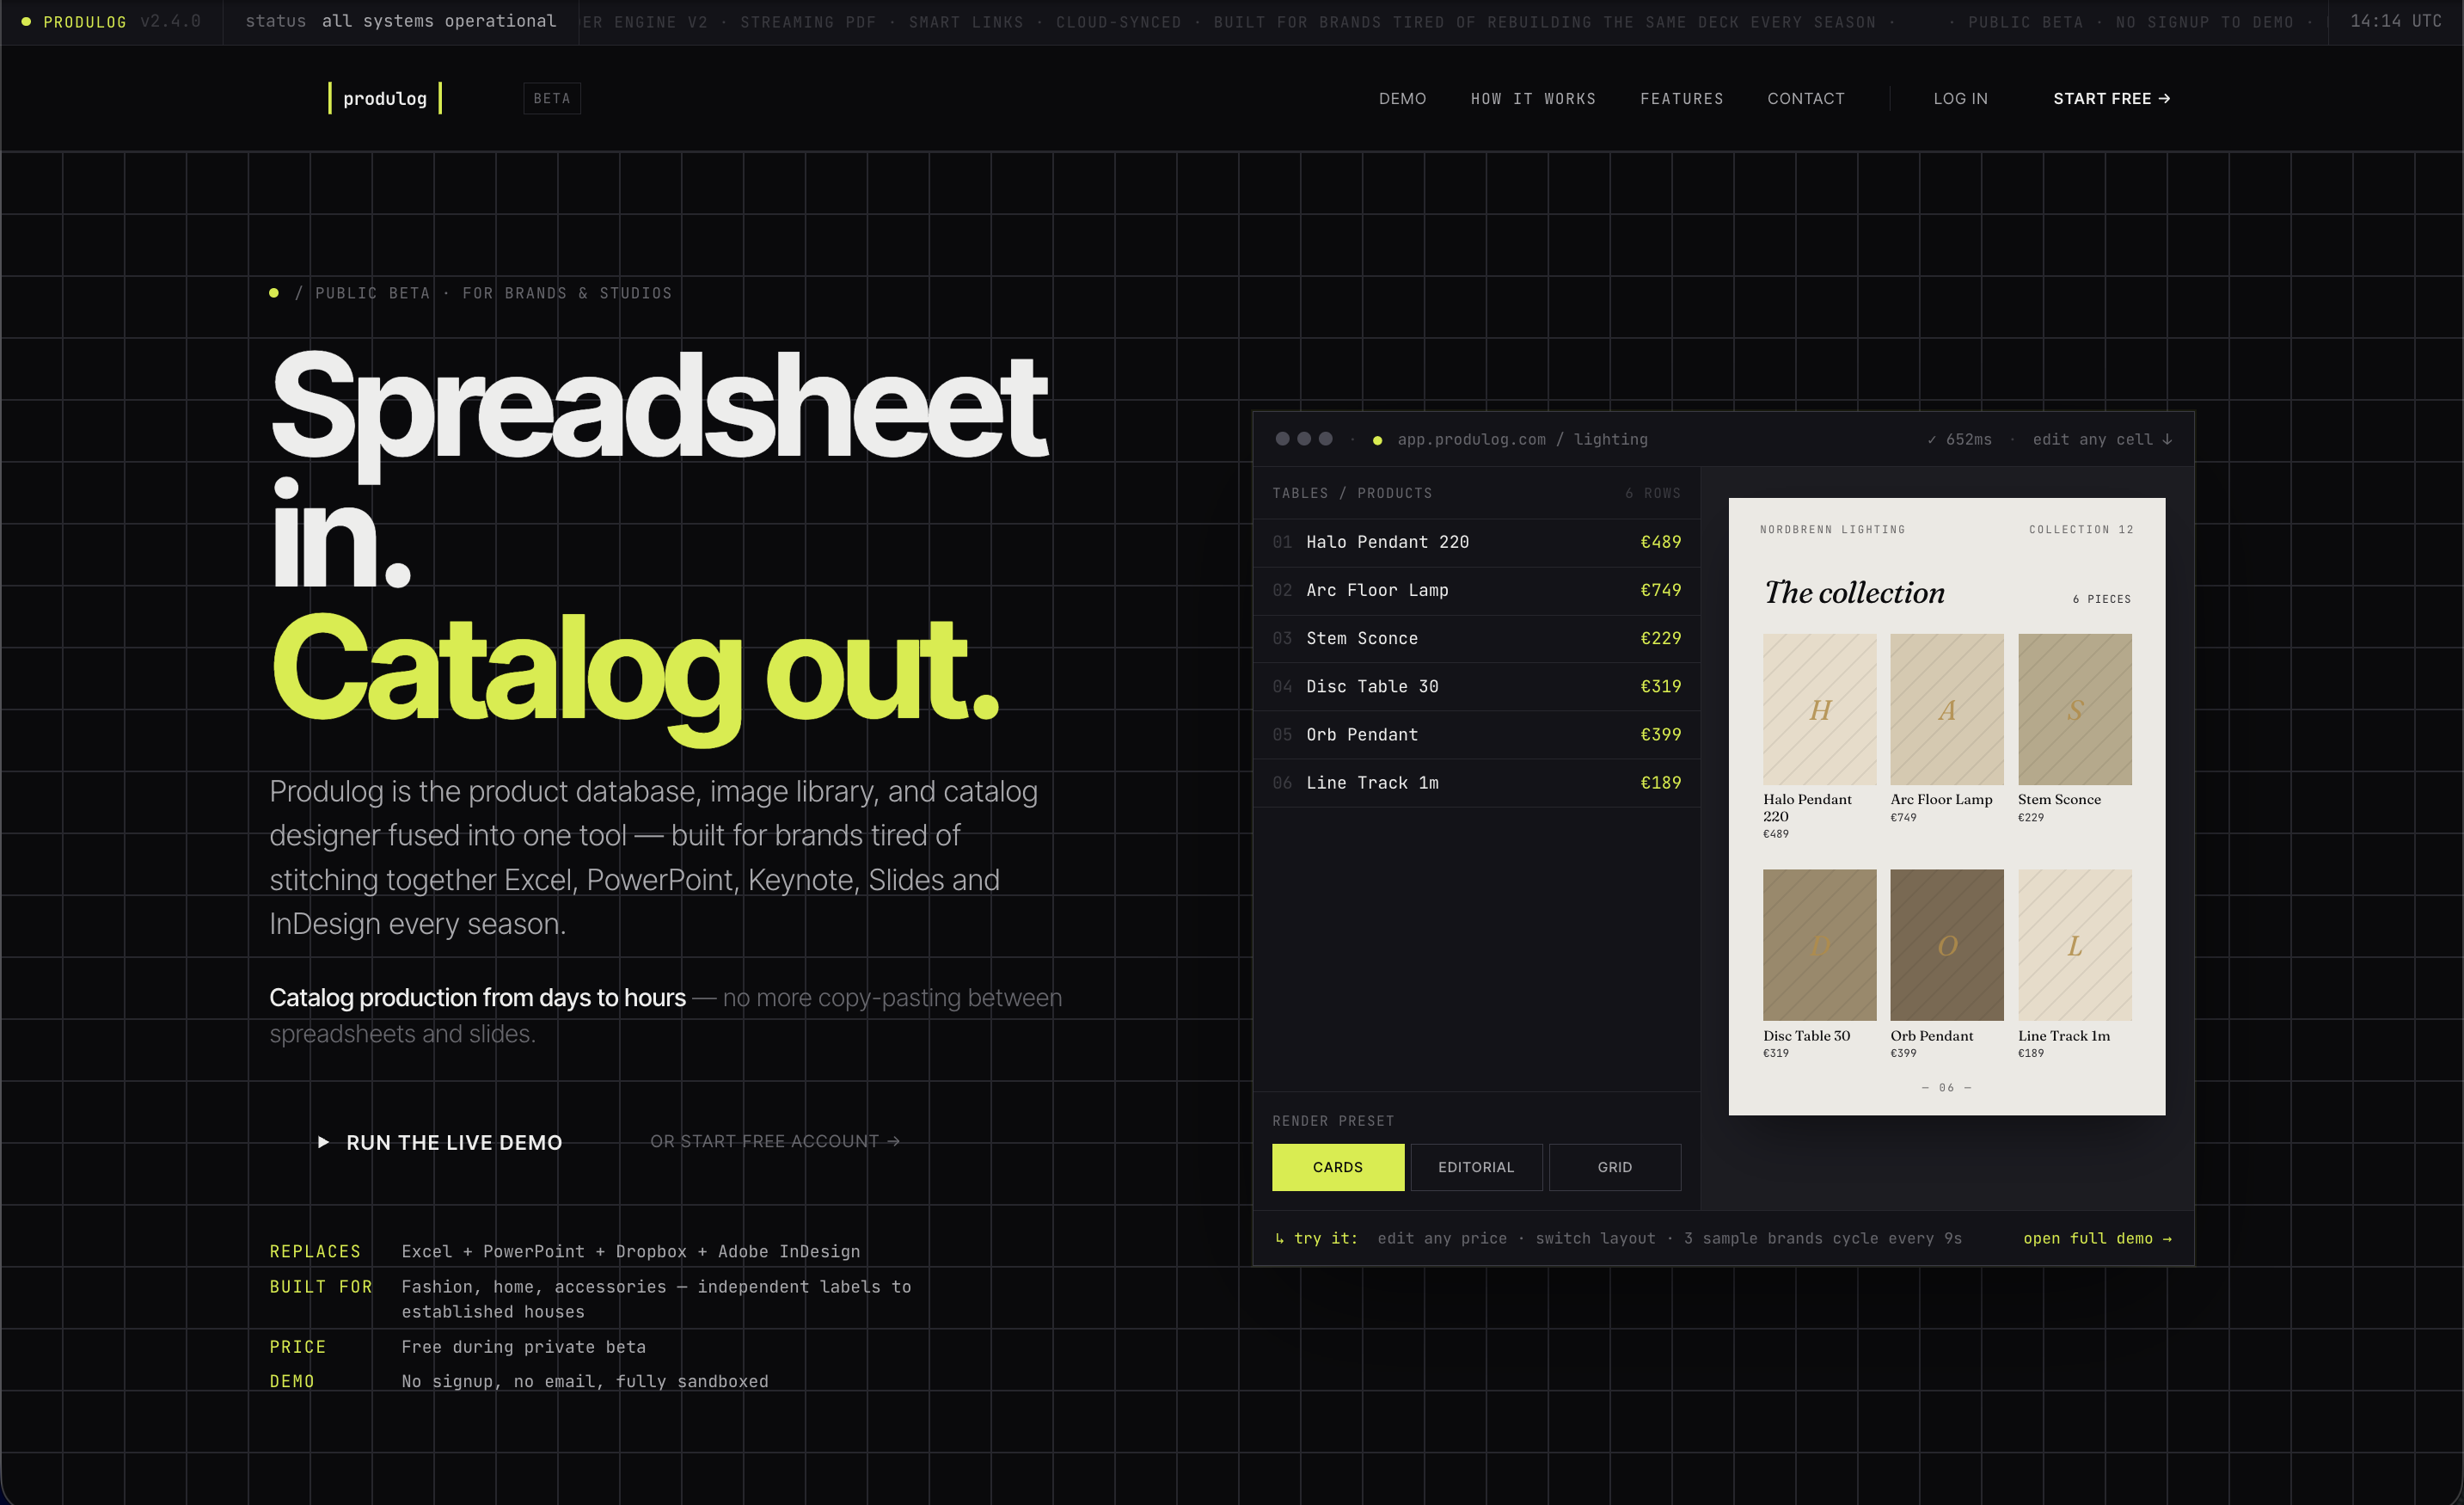This screenshot has height=1505, width=2464.
Task: Click the Stem Sconce S thumbnail
Action: [x=2074, y=709]
